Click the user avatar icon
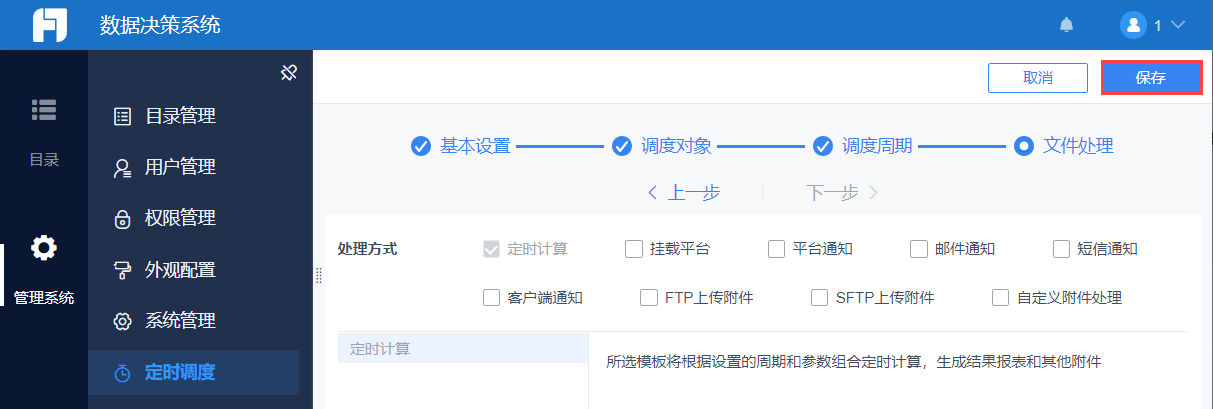This screenshot has height=409, width=1213. tap(1133, 25)
